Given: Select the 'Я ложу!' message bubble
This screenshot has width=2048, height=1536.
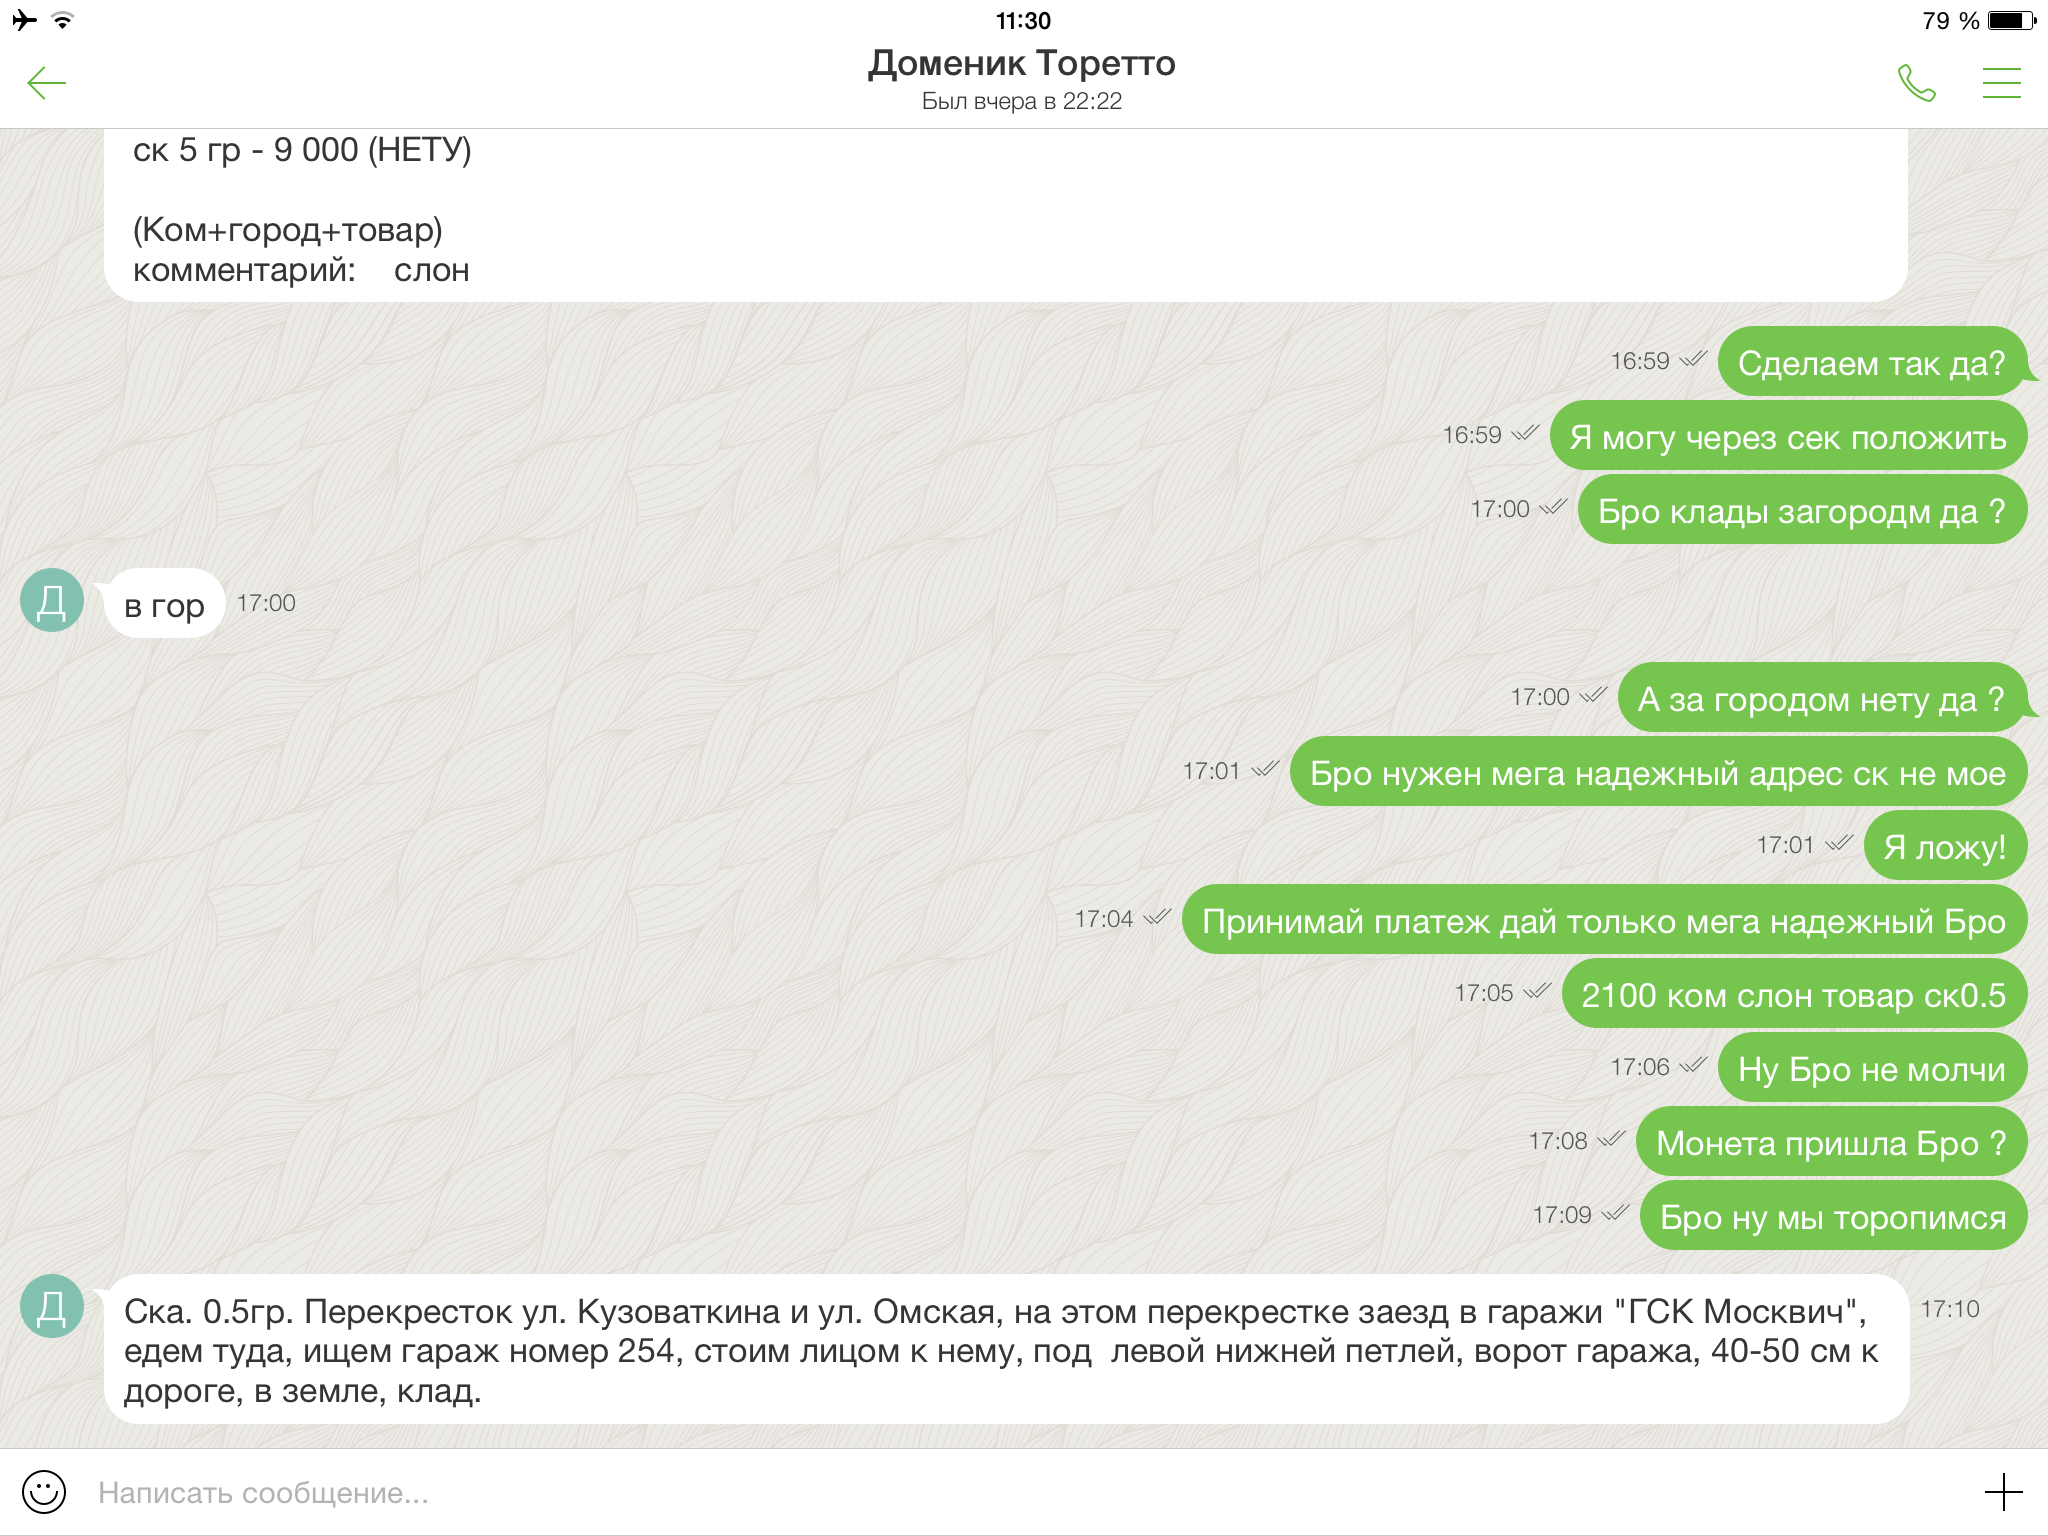Looking at the screenshot, I should [1944, 846].
